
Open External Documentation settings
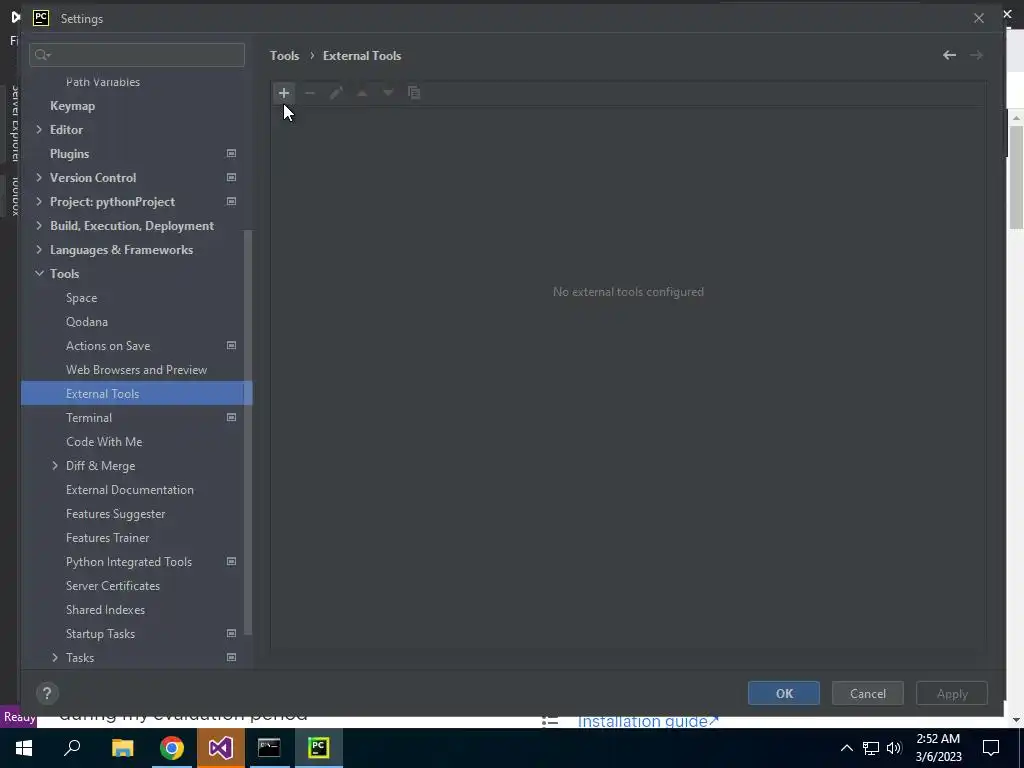(x=130, y=490)
